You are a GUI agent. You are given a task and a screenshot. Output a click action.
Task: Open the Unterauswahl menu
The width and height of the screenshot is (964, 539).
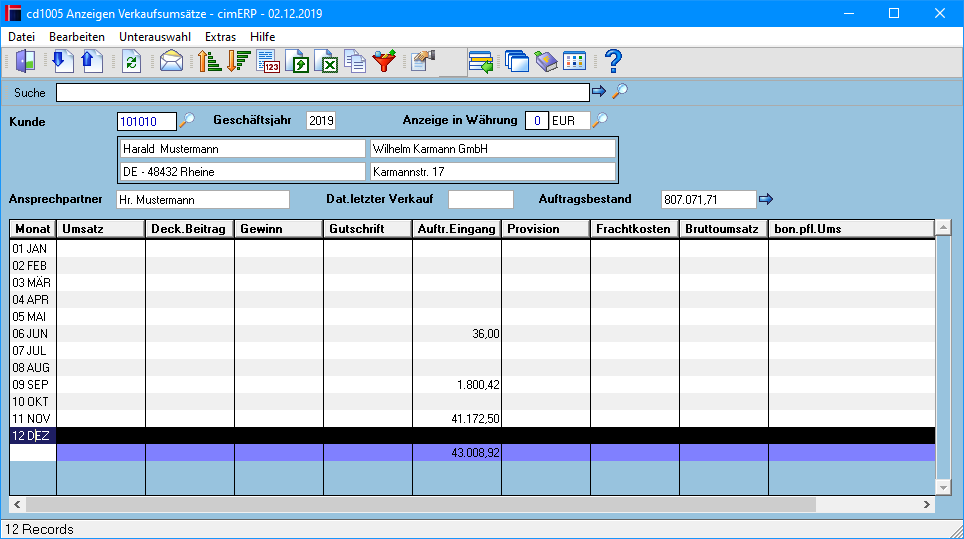coord(155,37)
